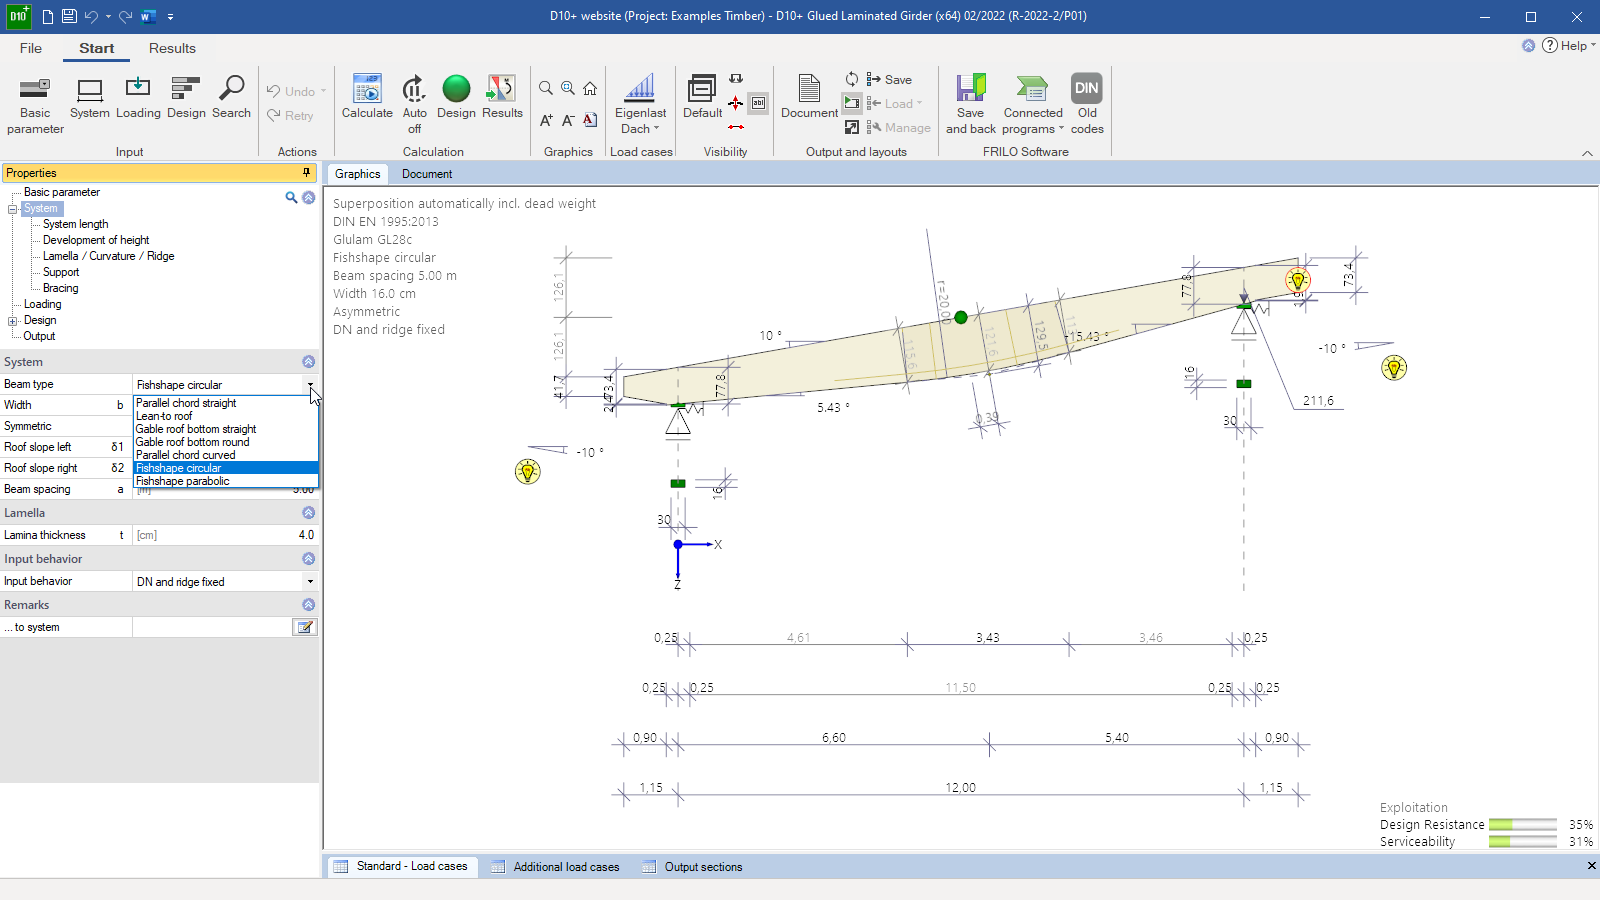Image resolution: width=1600 pixels, height=900 pixels.
Task: Click the Design Resistance exploitation bar
Action: click(x=1523, y=825)
